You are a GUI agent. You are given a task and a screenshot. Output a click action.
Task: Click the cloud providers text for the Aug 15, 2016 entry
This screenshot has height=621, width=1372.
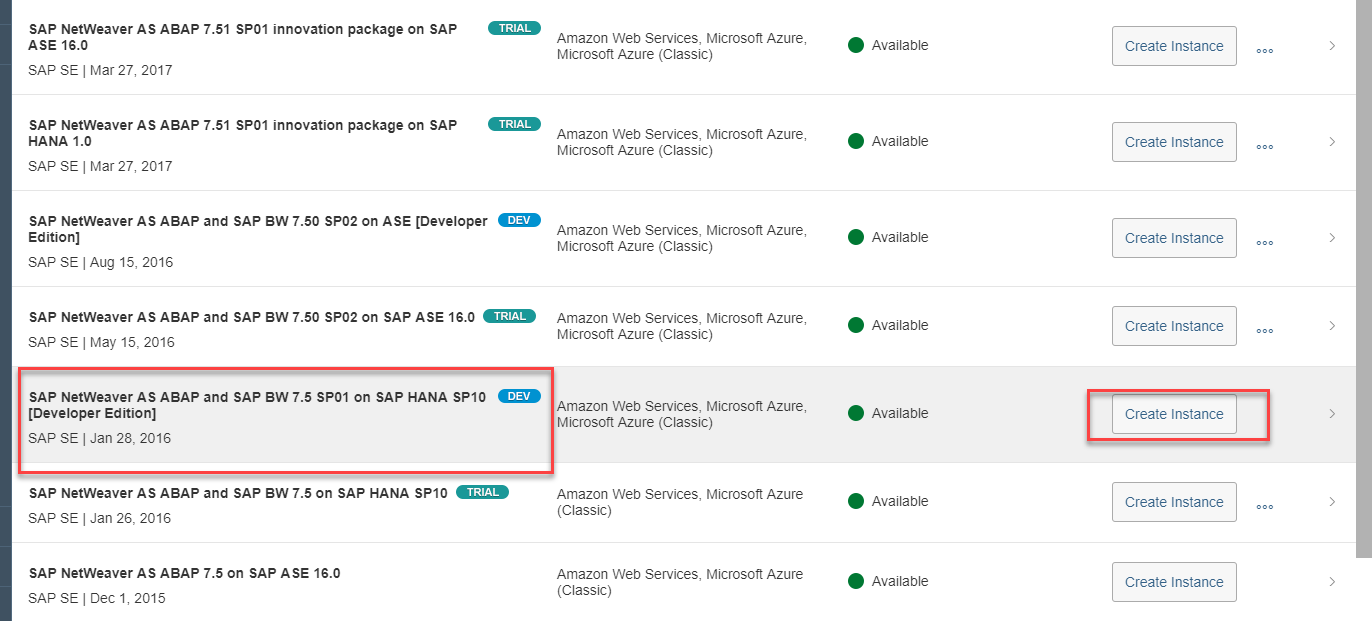pyautogui.click(x=682, y=238)
